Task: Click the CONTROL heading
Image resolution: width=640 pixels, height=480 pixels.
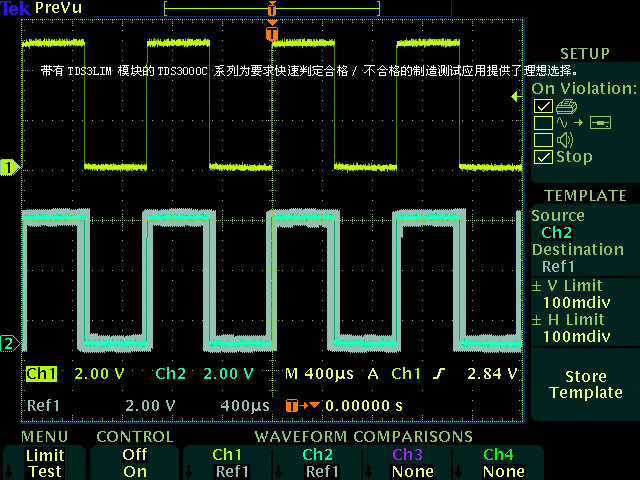Action: coord(135,437)
